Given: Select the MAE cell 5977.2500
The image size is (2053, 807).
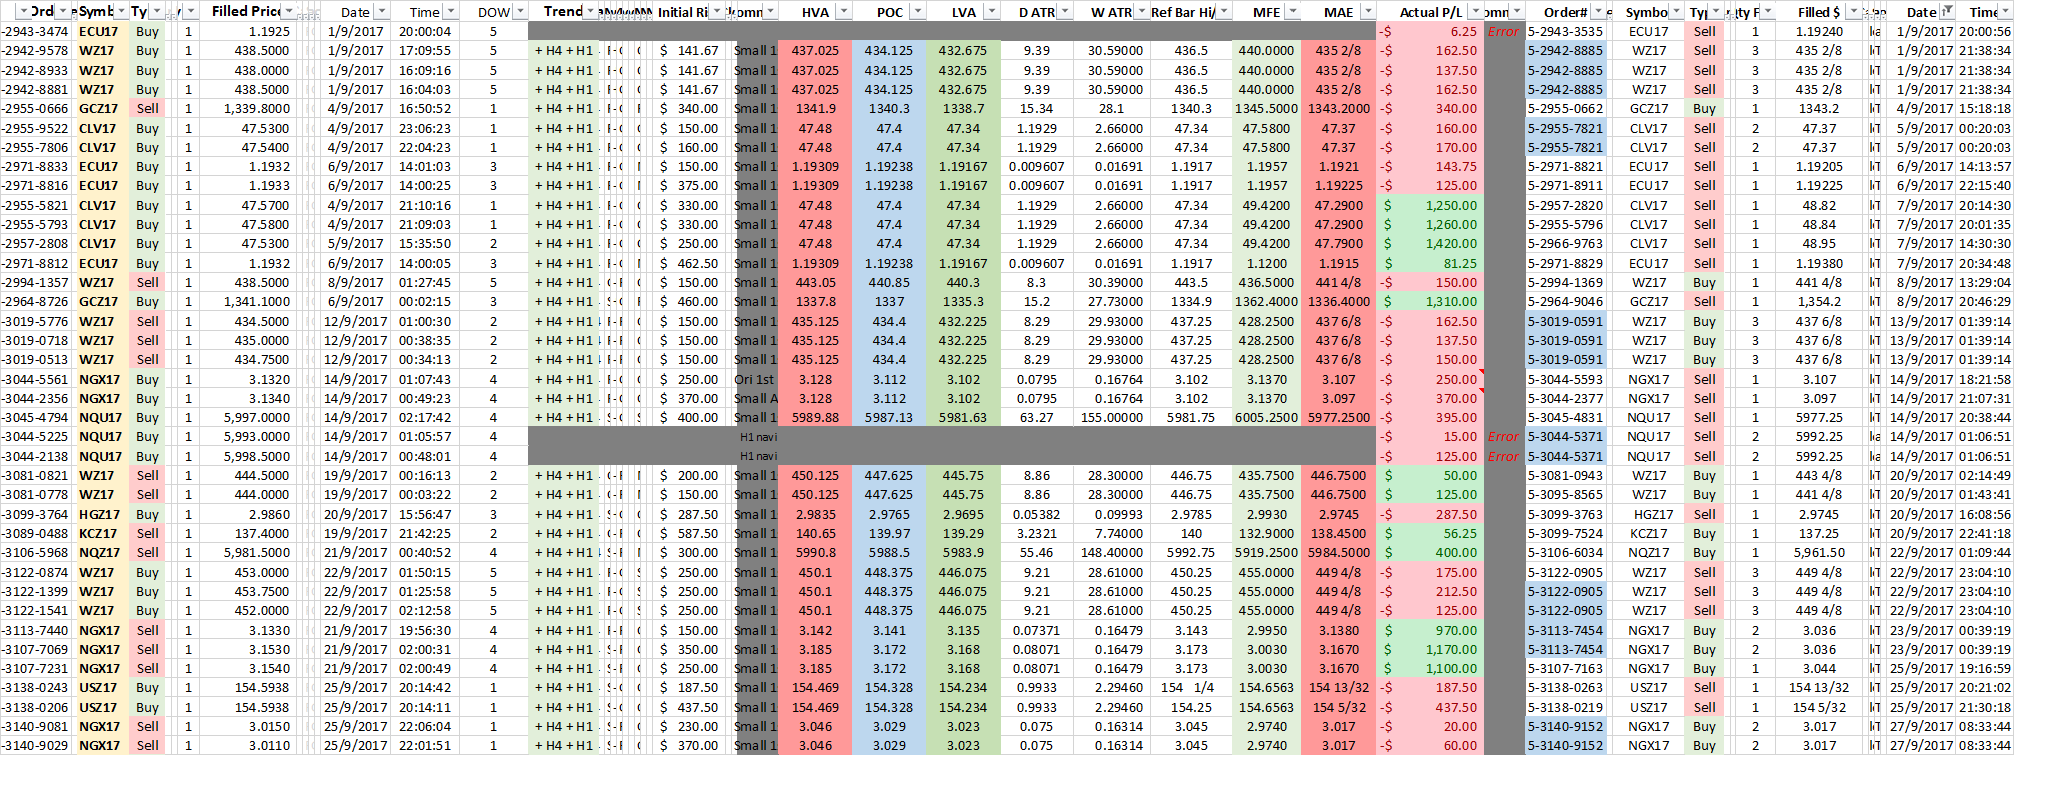Looking at the screenshot, I should tap(1339, 418).
